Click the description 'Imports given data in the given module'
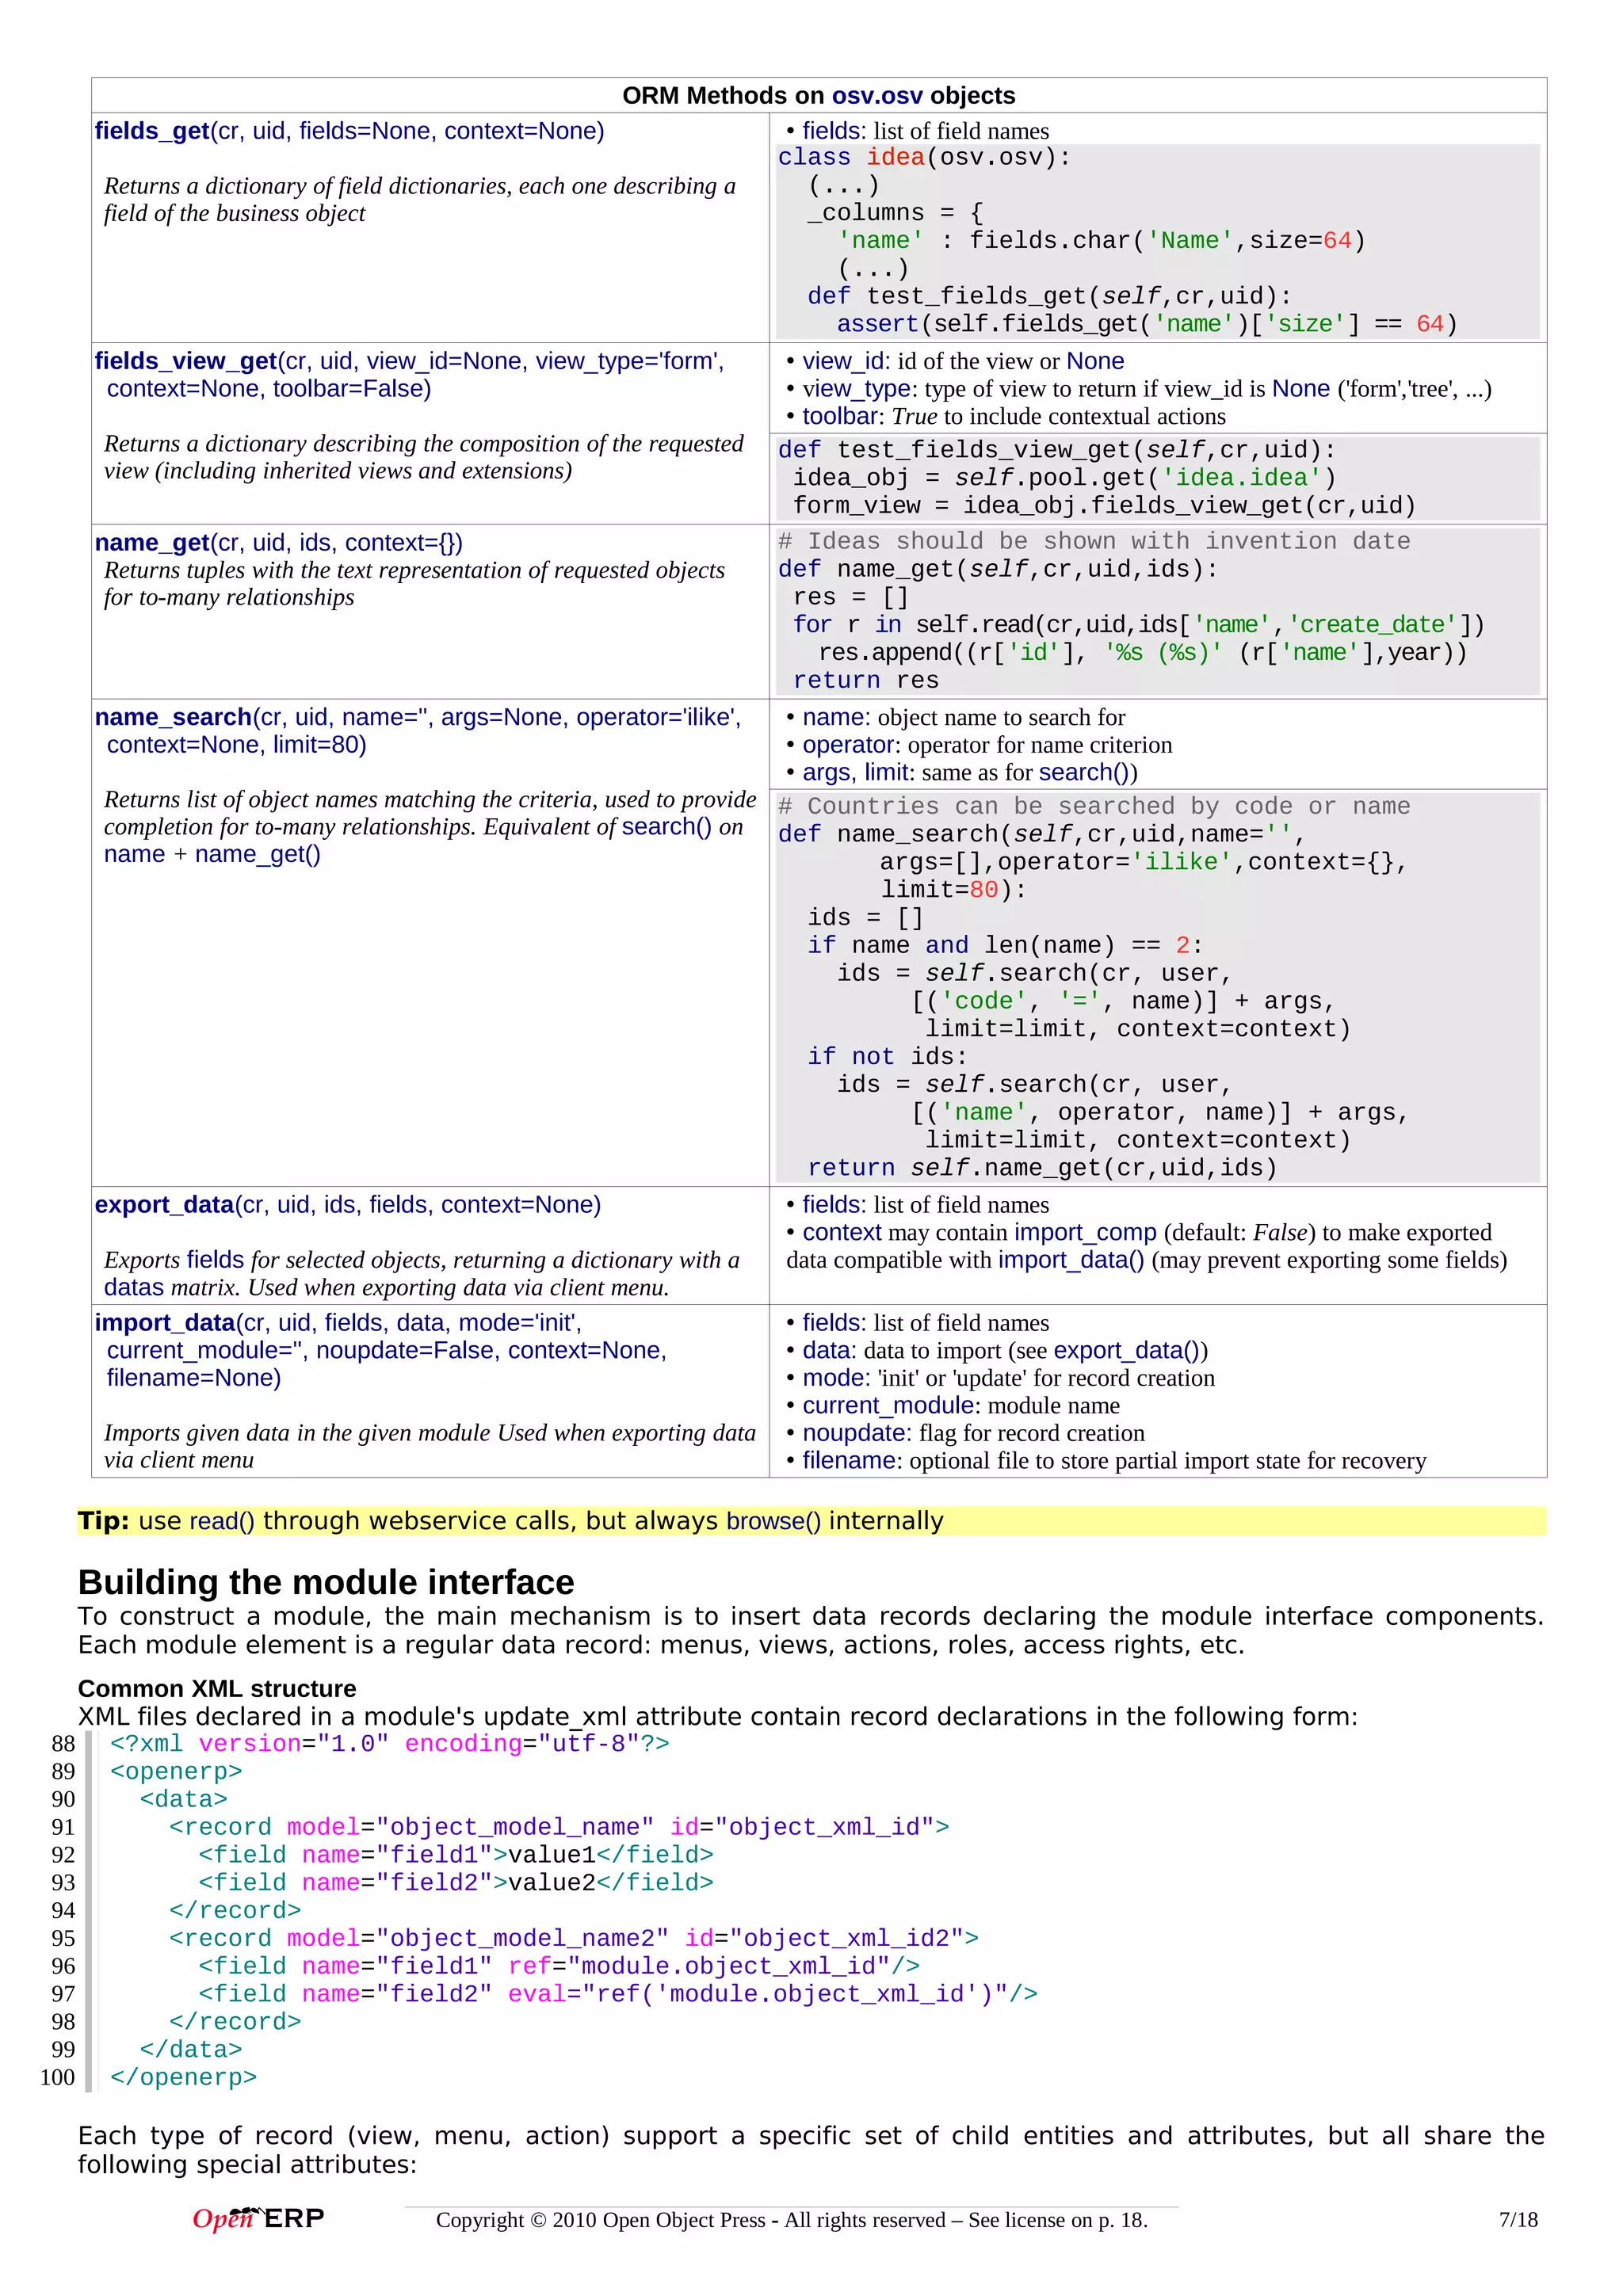Screen dimensions: 1623x2296 point(430,1447)
